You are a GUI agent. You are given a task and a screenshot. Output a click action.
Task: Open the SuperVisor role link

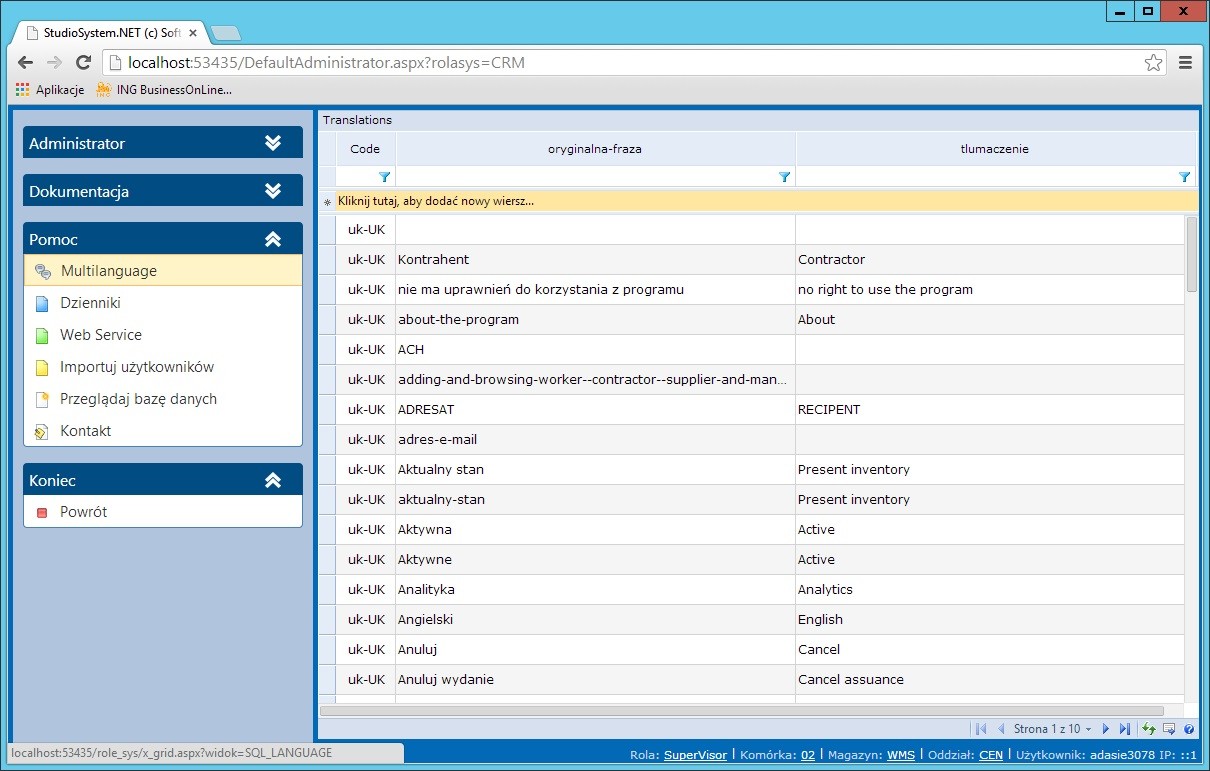point(695,755)
